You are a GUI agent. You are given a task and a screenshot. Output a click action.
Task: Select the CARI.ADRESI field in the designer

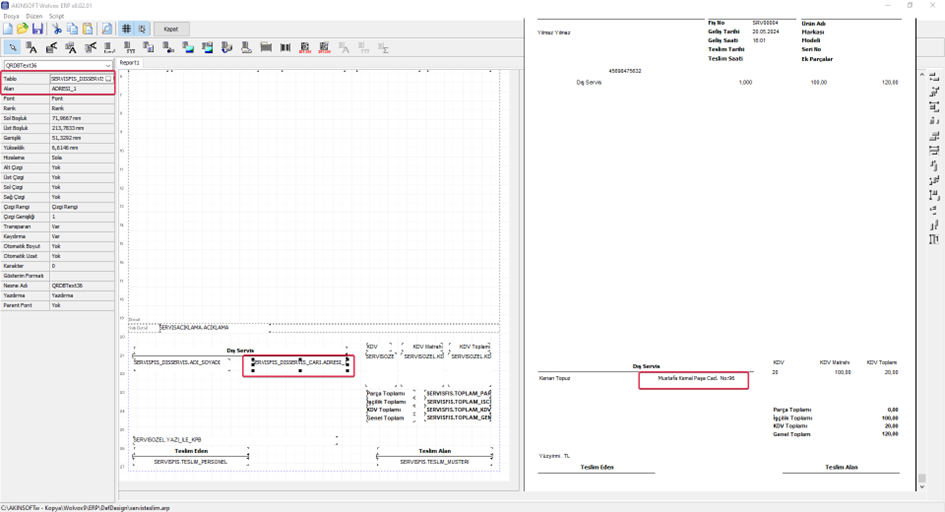pyautogui.click(x=300, y=363)
